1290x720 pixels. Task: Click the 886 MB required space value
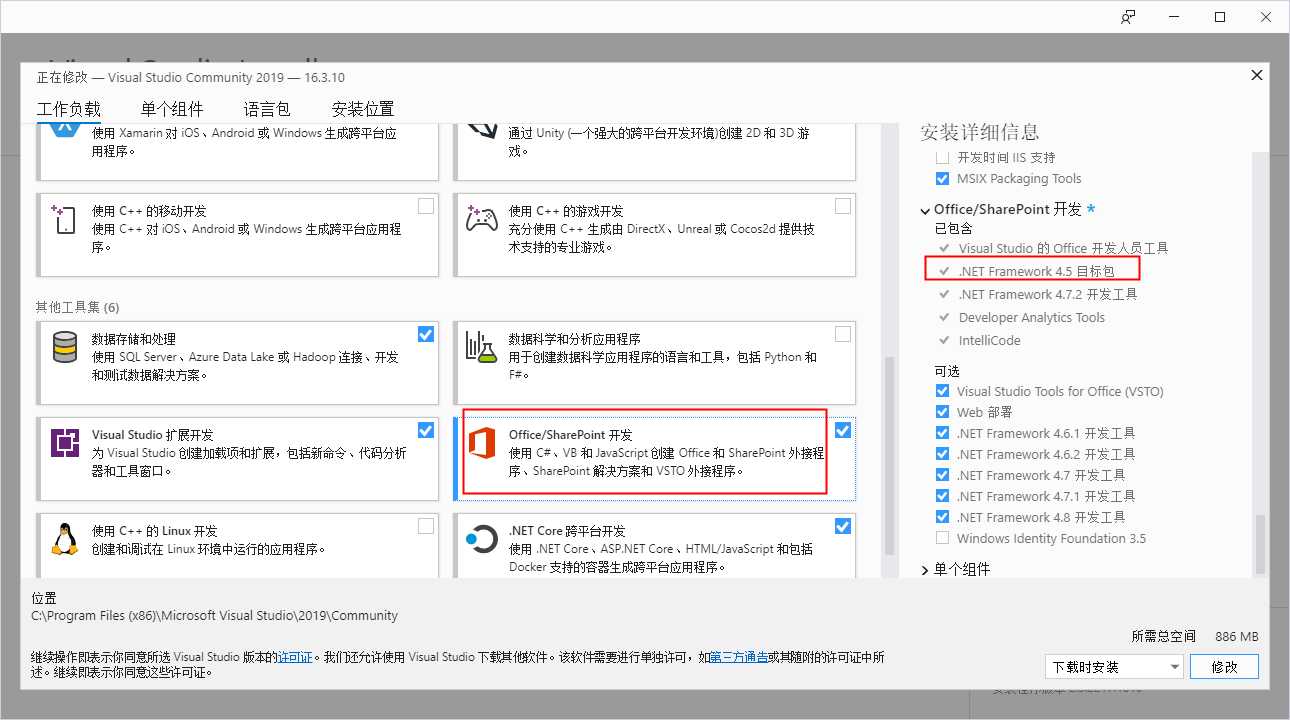click(1237, 636)
